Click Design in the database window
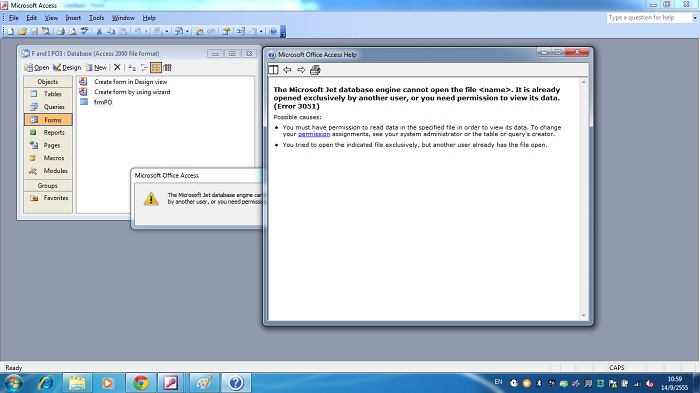The width and height of the screenshot is (700, 393). pos(67,67)
